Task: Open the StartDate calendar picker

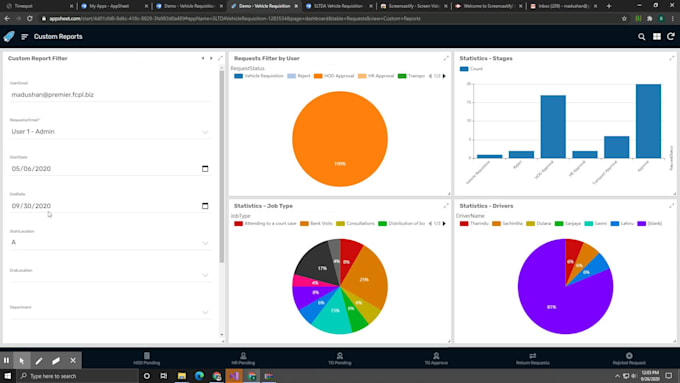Action: tap(205, 169)
